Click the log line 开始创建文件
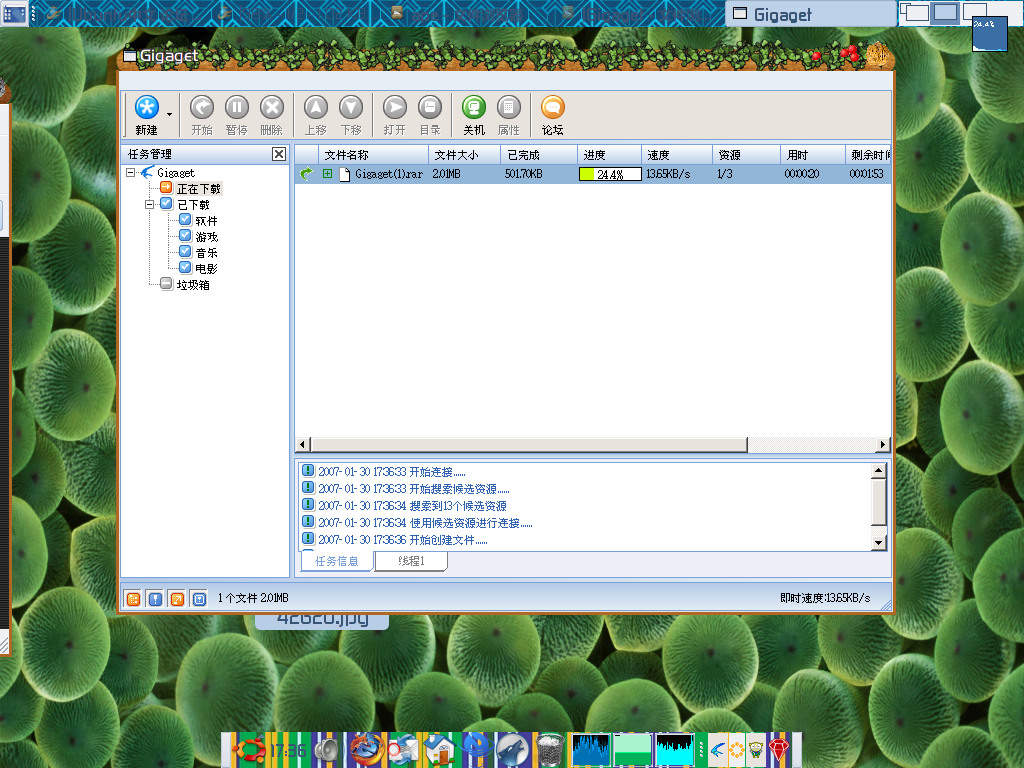 (x=403, y=539)
